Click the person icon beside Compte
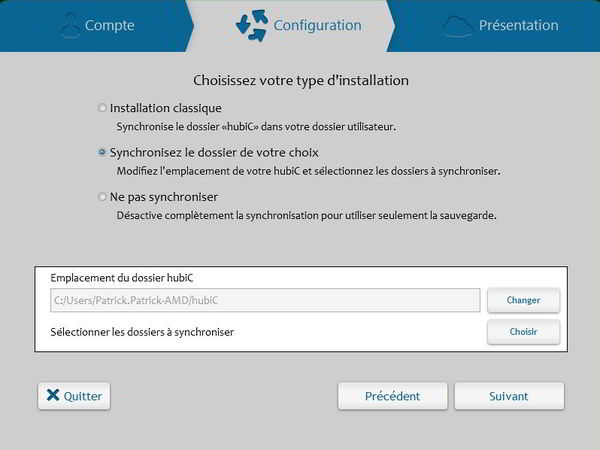The image size is (600, 450). 68,25
